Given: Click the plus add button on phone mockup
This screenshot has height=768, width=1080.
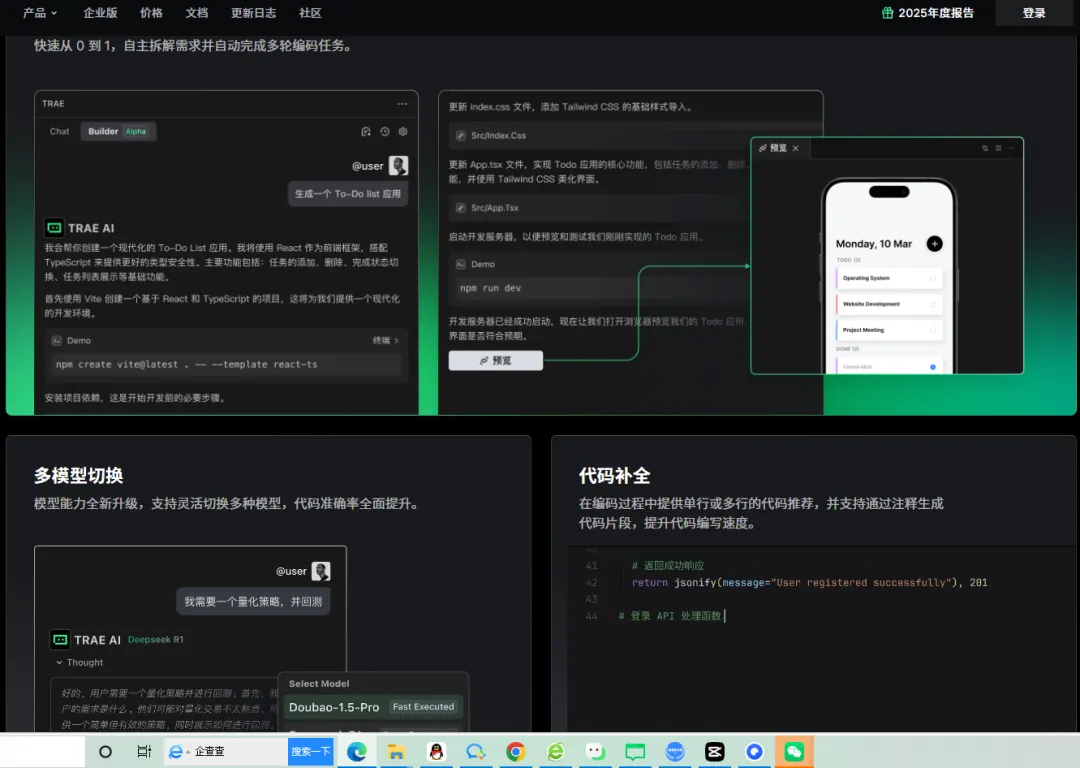Looking at the screenshot, I should tap(935, 244).
